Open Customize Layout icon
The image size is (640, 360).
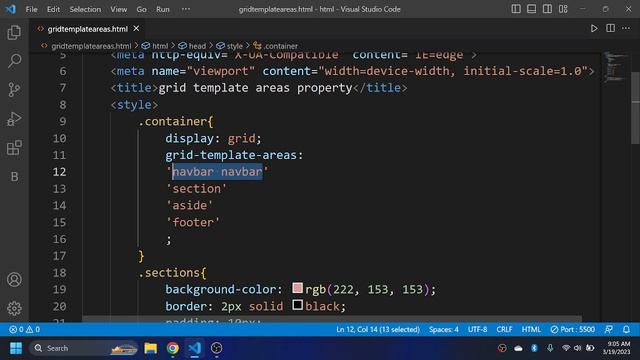(x=563, y=9)
